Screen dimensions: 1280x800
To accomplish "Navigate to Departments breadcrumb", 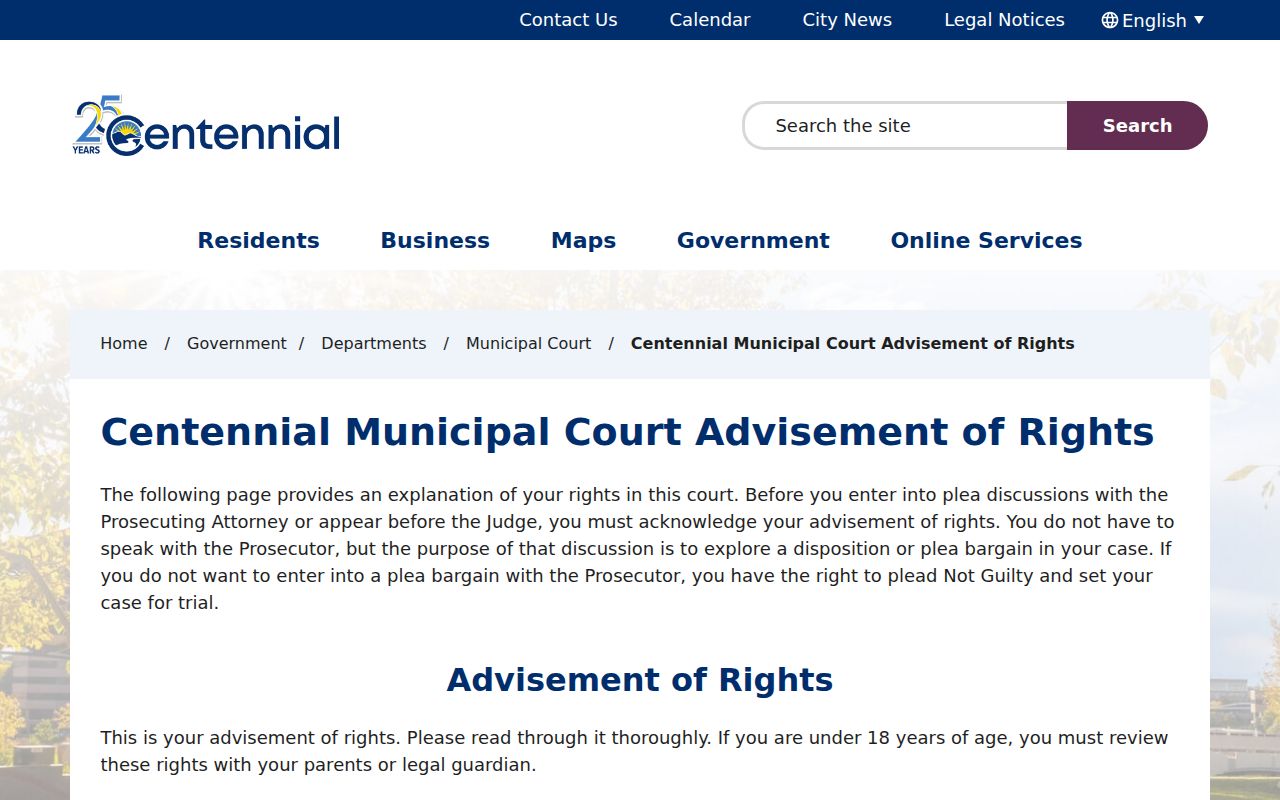I will (374, 343).
